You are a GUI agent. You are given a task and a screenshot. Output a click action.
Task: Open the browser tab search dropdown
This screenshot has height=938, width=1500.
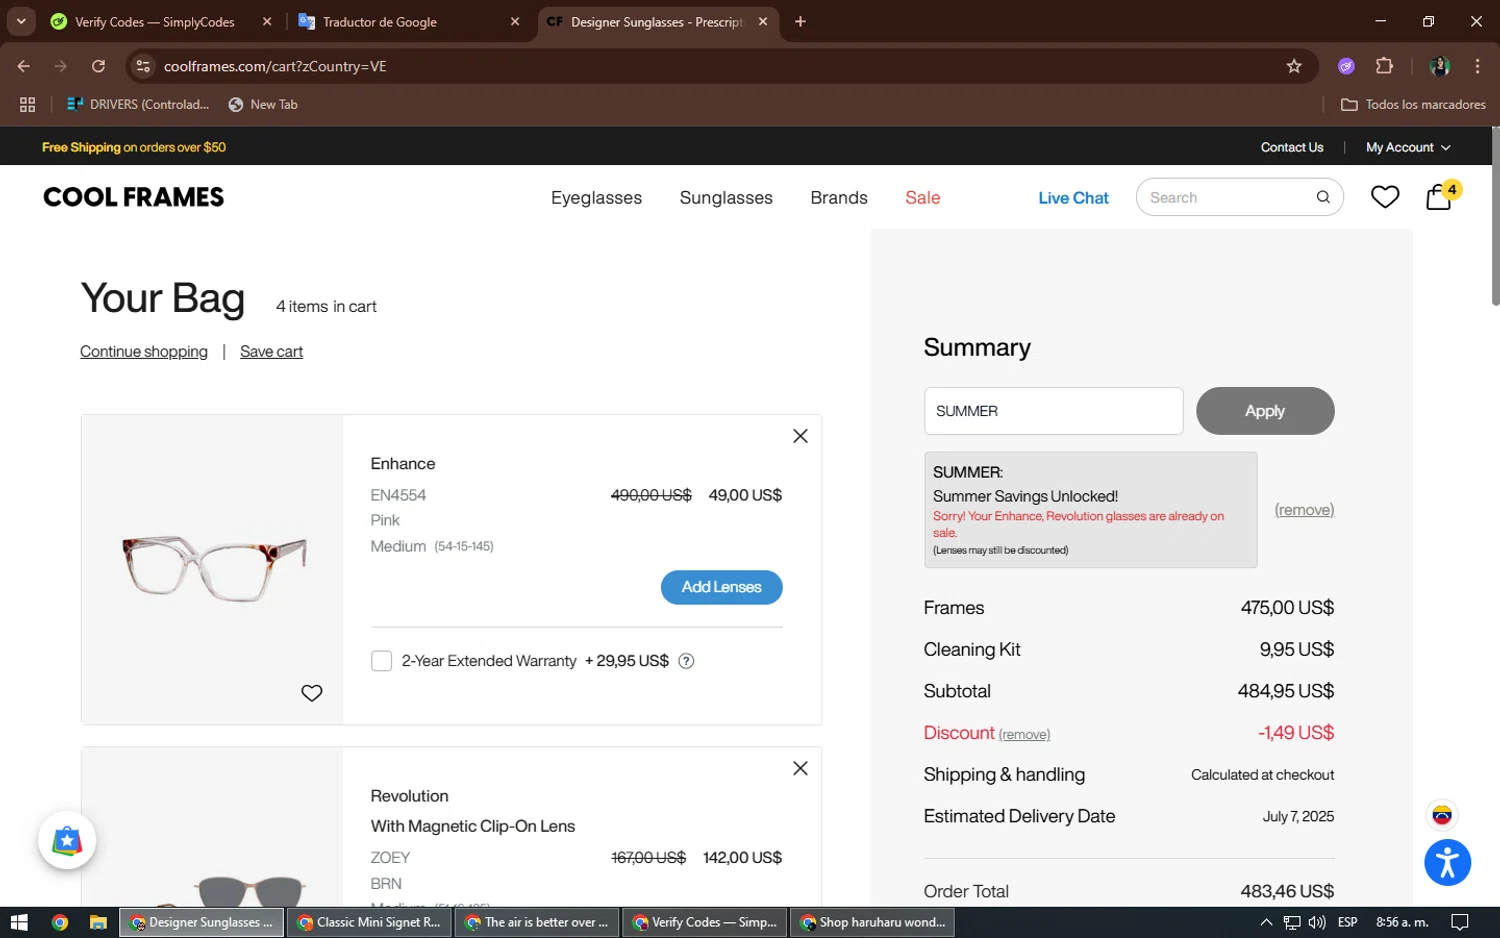coord(21,21)
